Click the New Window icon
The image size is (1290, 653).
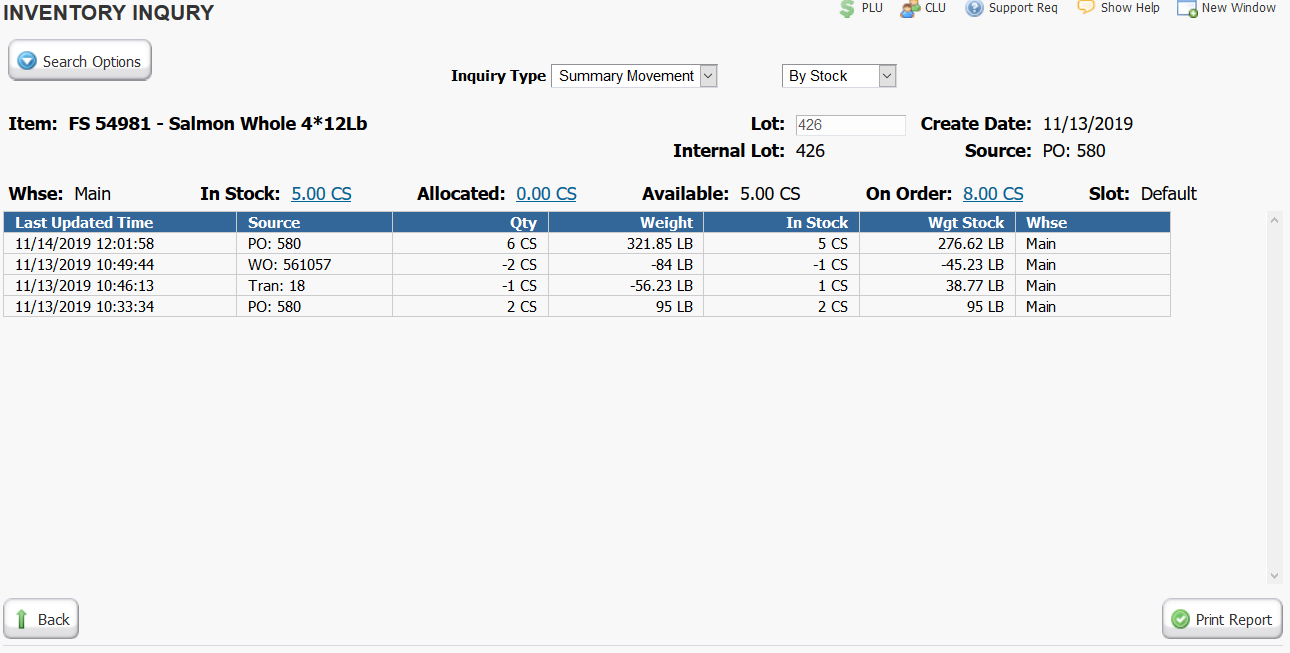pos(1187,9)
